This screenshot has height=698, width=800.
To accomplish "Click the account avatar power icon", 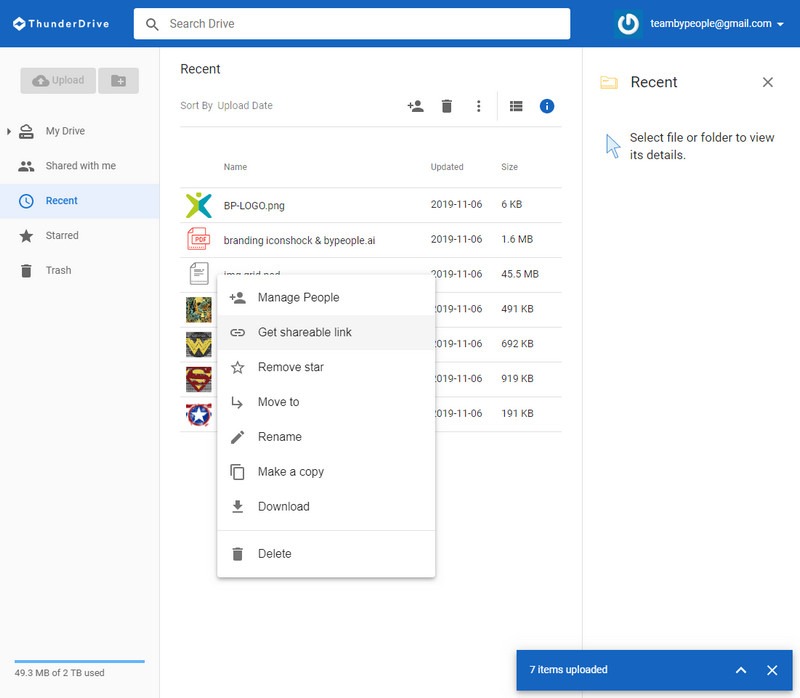I will tap(628, 24).
